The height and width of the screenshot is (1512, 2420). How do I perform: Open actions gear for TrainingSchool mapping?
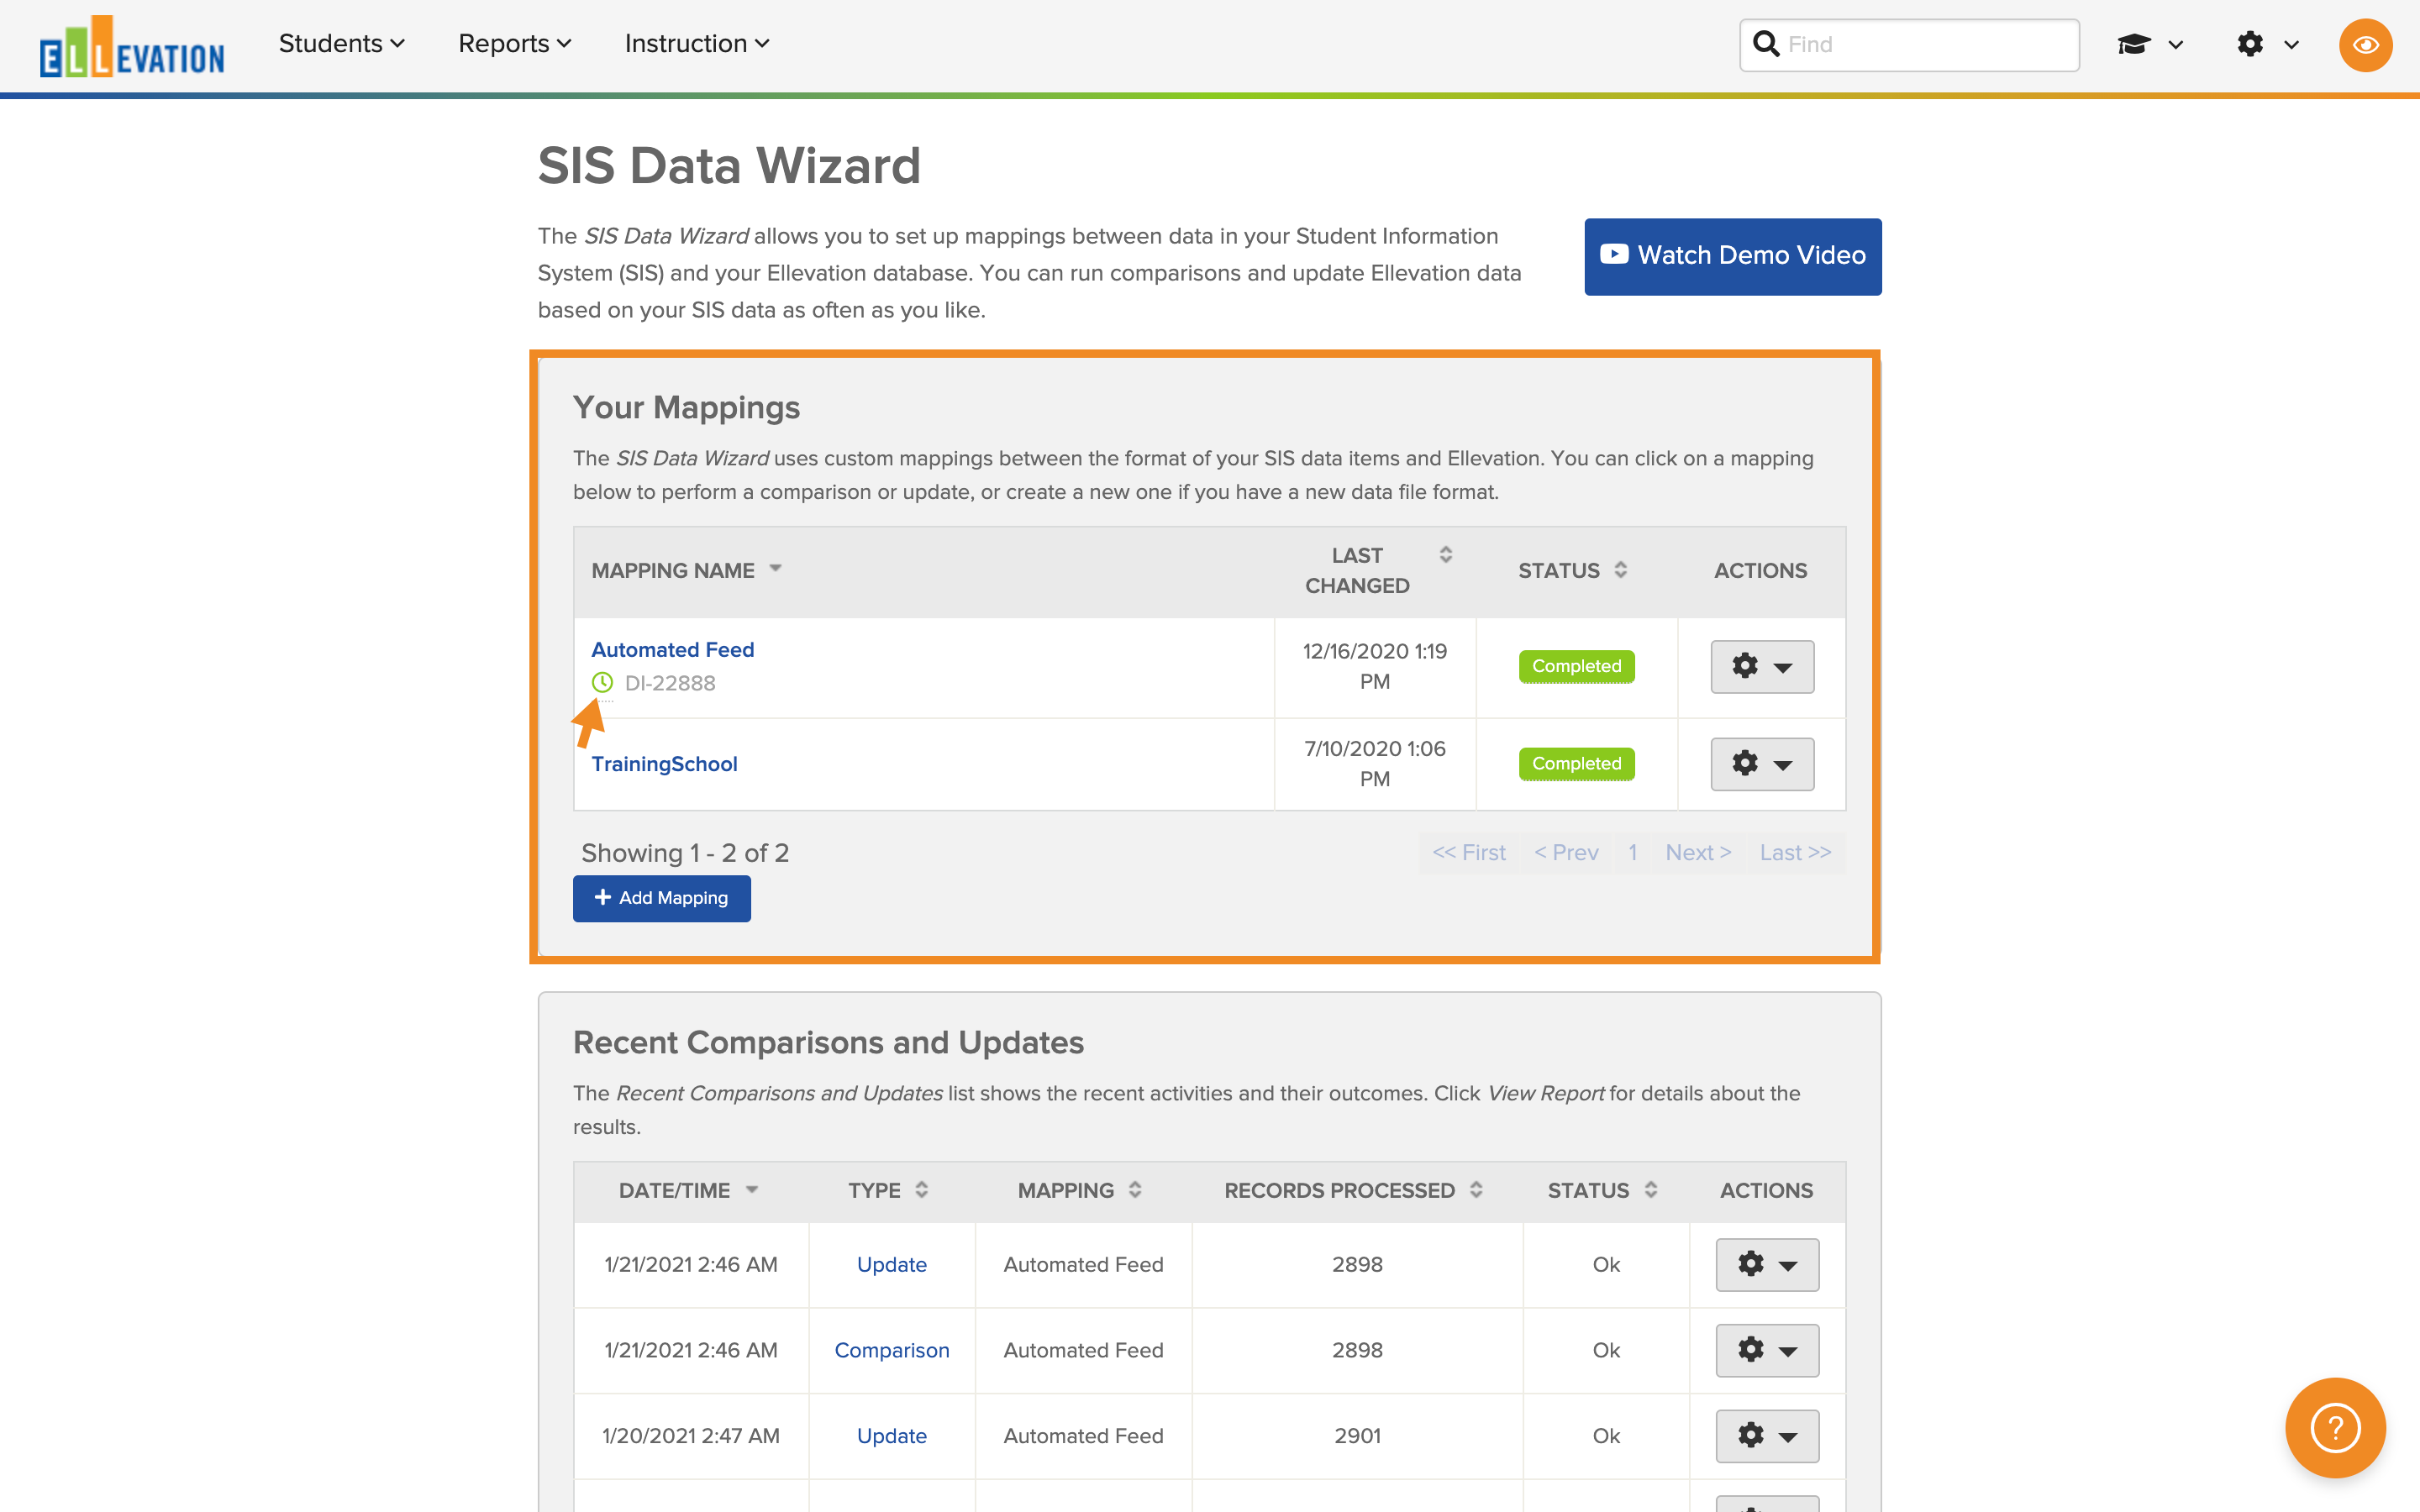click(x=1762, y=764)
